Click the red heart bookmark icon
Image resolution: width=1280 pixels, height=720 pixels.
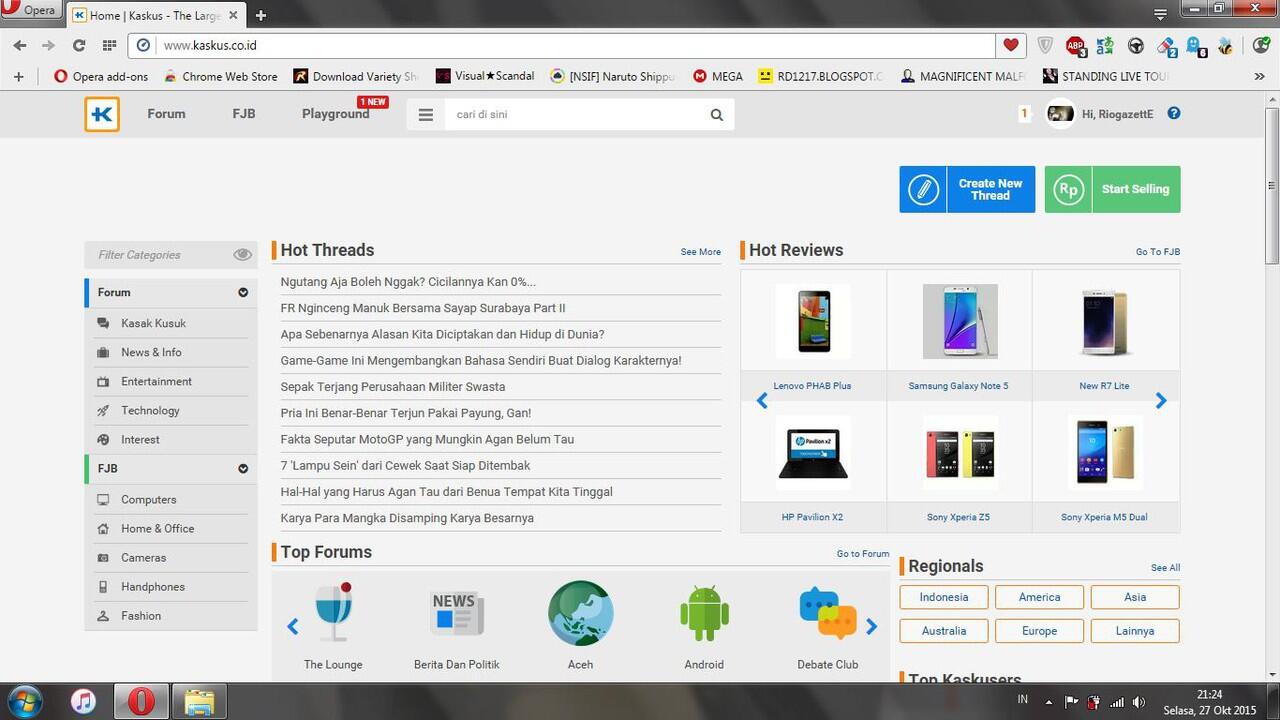(x=1011, y=45)
